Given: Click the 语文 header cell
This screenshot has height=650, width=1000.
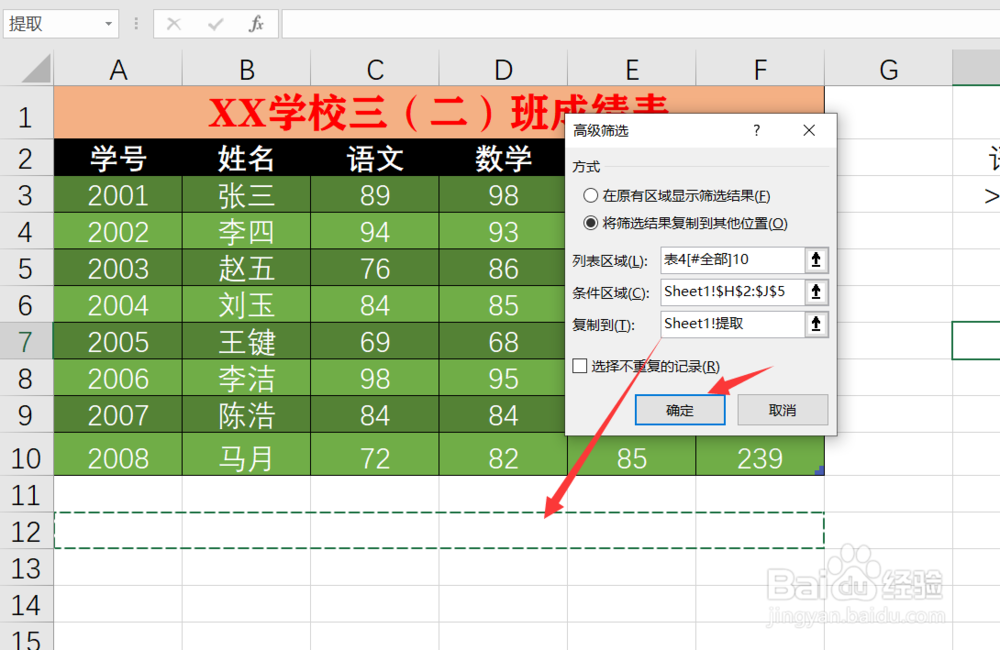Looking at the screenshot, I should click(375, 158).
